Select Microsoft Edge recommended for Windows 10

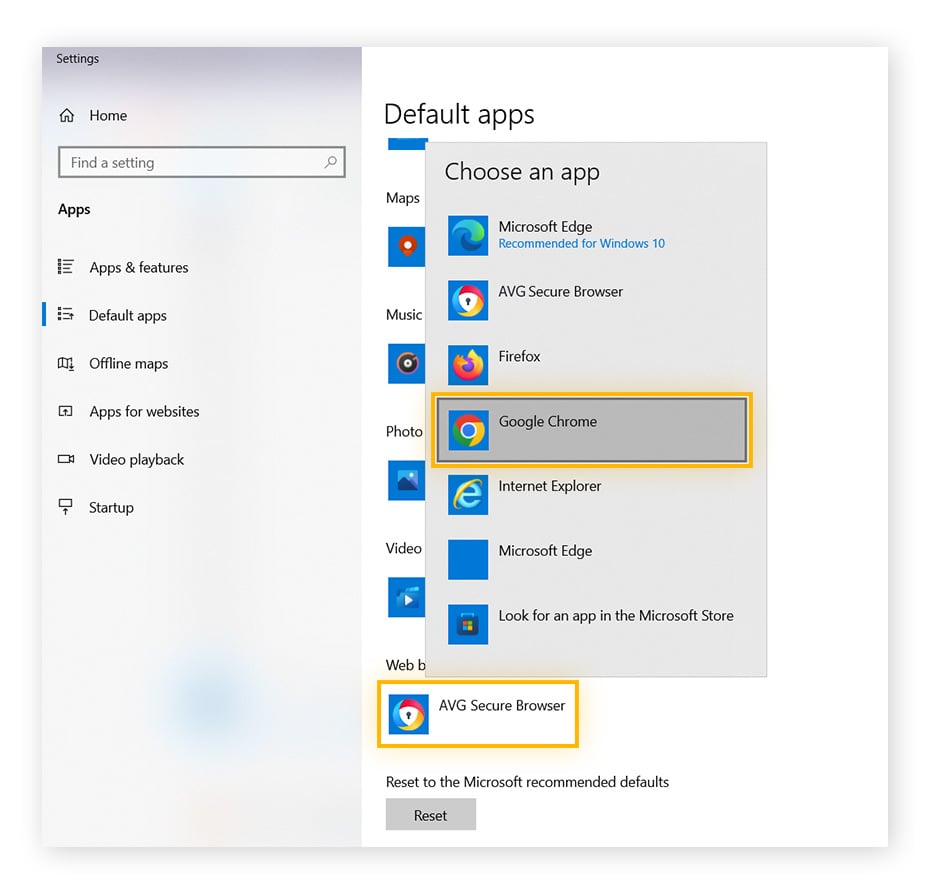click(x=545, y=235)
